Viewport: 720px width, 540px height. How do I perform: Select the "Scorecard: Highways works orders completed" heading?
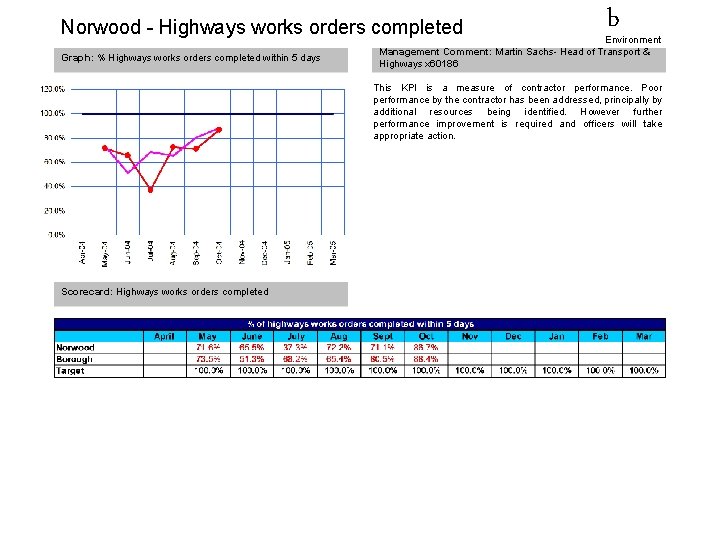[201, 294]
